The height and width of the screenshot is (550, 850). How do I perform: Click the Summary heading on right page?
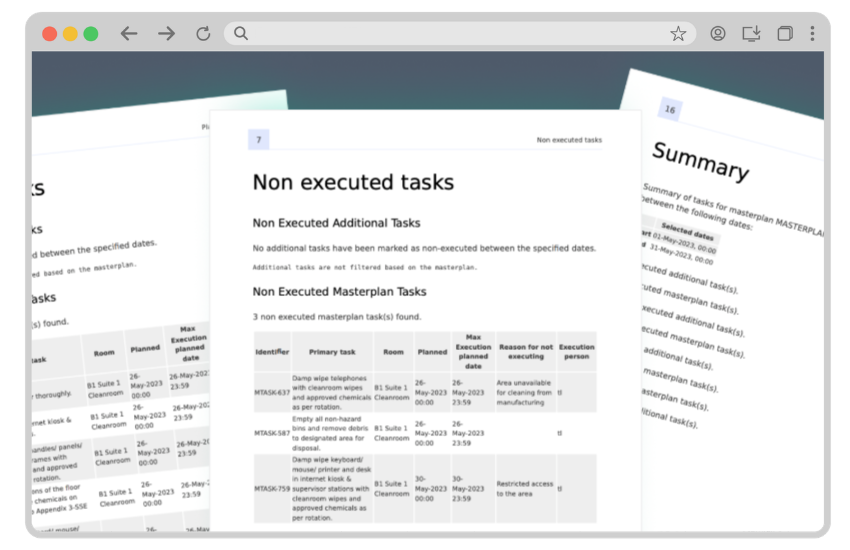(700, 162)
